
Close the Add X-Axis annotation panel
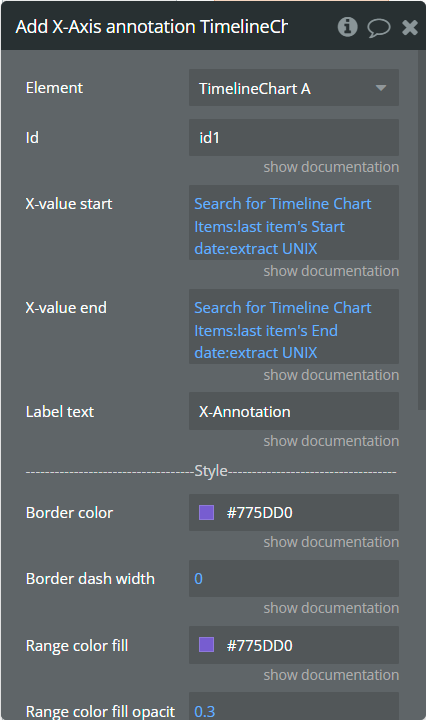[x=410, y=28]
